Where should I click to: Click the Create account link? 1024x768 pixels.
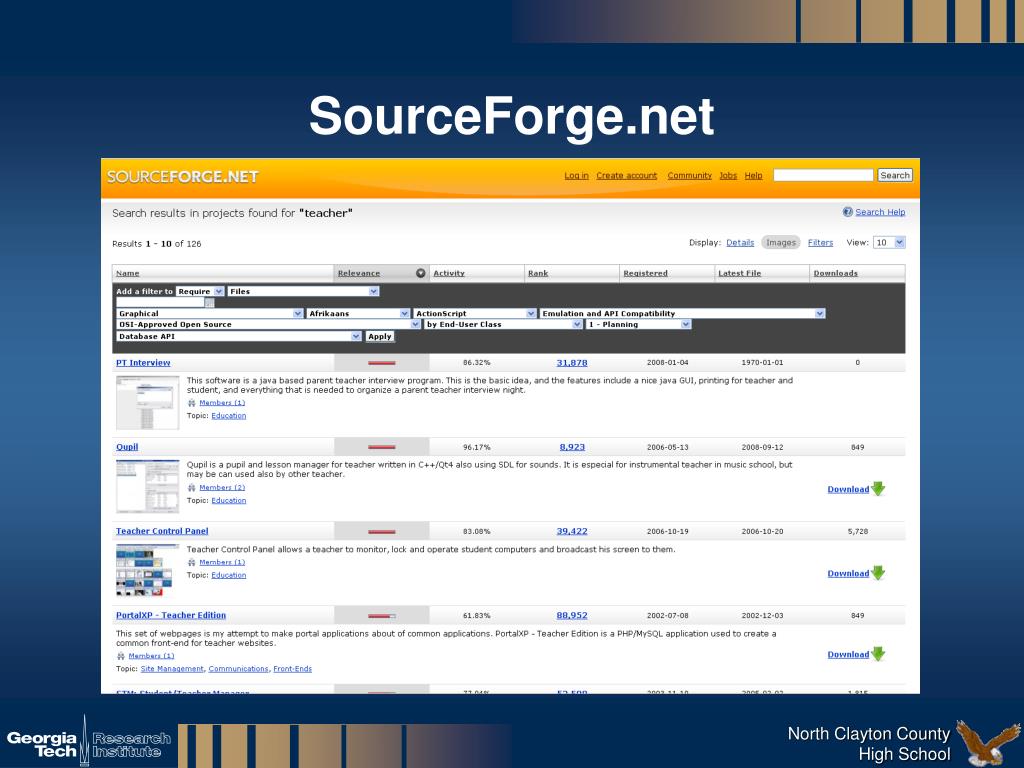[x=626, y=176]
